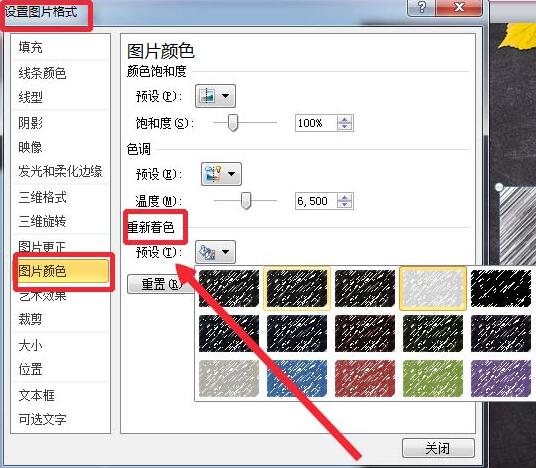
Task: Open the 位置 settings page
Action: (x=31, y=369)
